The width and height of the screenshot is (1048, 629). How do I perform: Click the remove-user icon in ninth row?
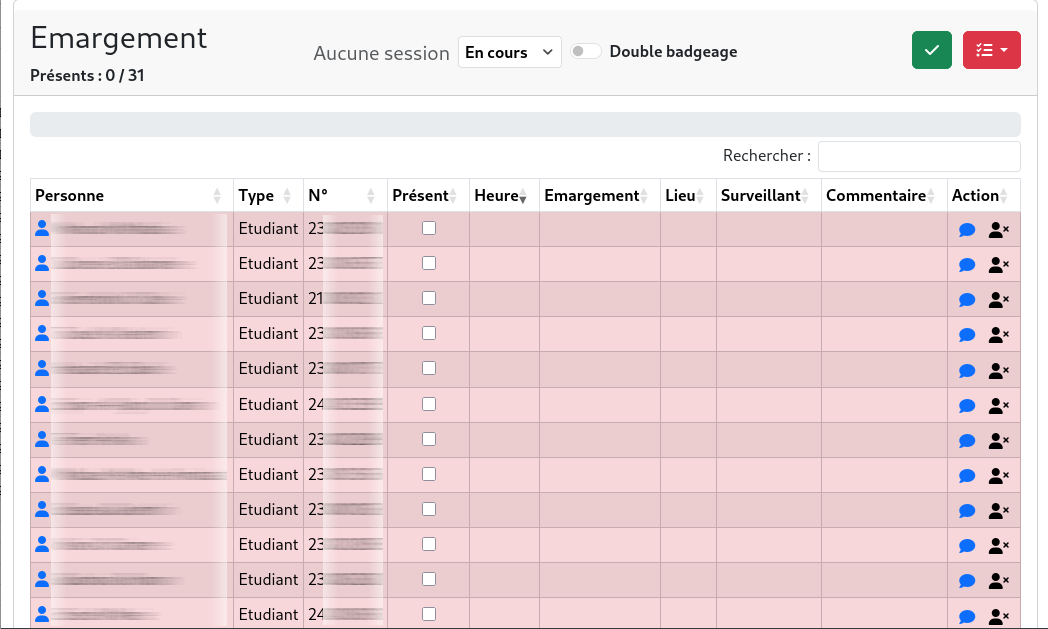coord(998,511)
